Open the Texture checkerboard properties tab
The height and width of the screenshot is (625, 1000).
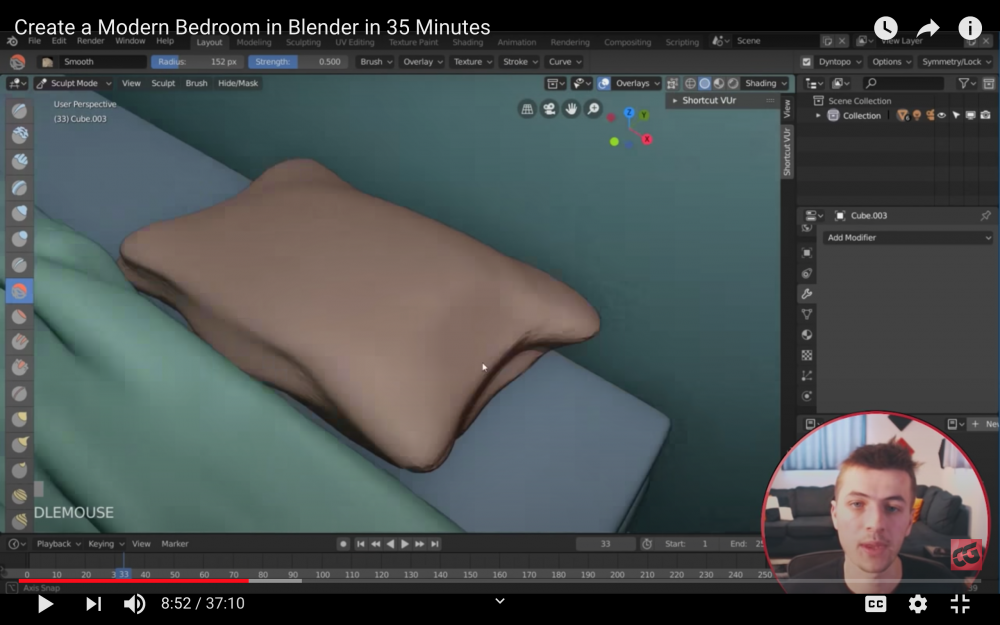tap(807, 355)
